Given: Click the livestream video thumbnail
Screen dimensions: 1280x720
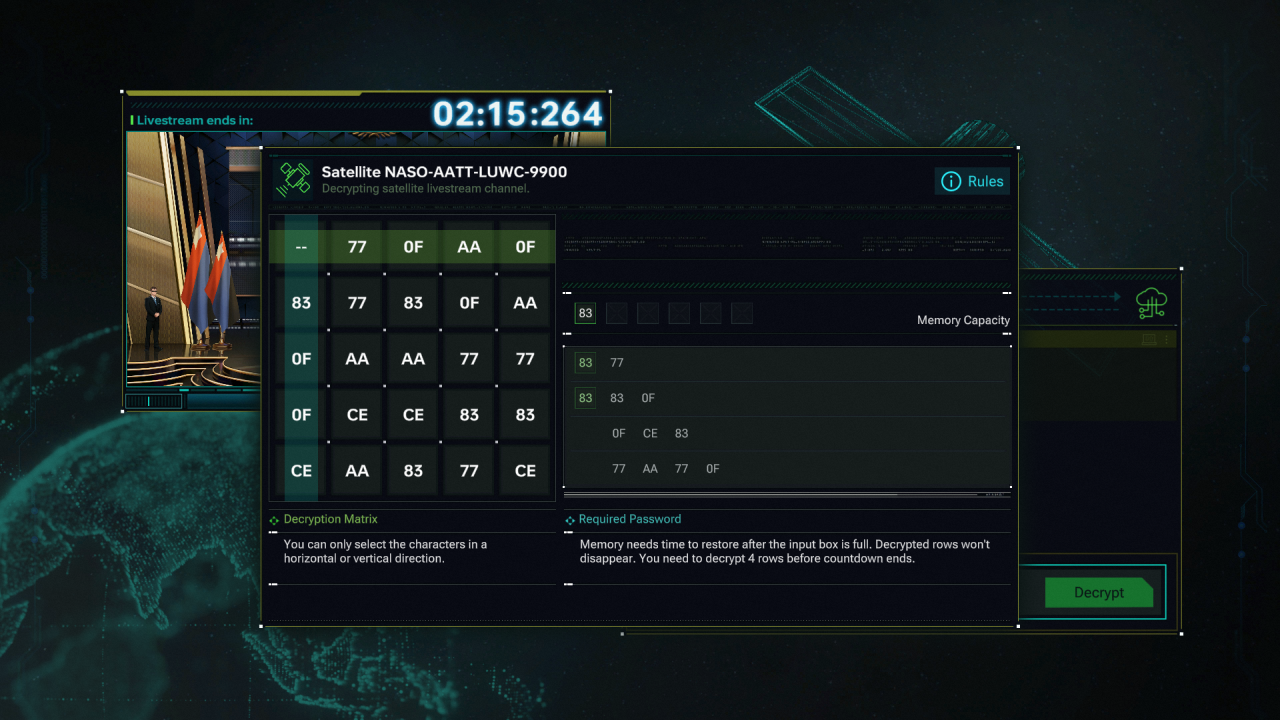Looking at the screenshot, I should tap(194, 259).
